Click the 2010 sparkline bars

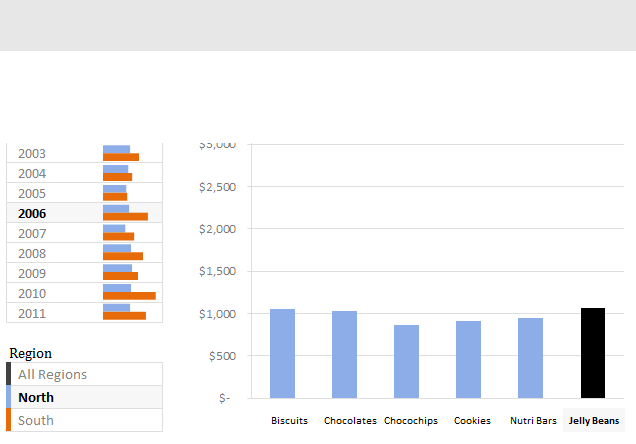click(x=129, y=293)
